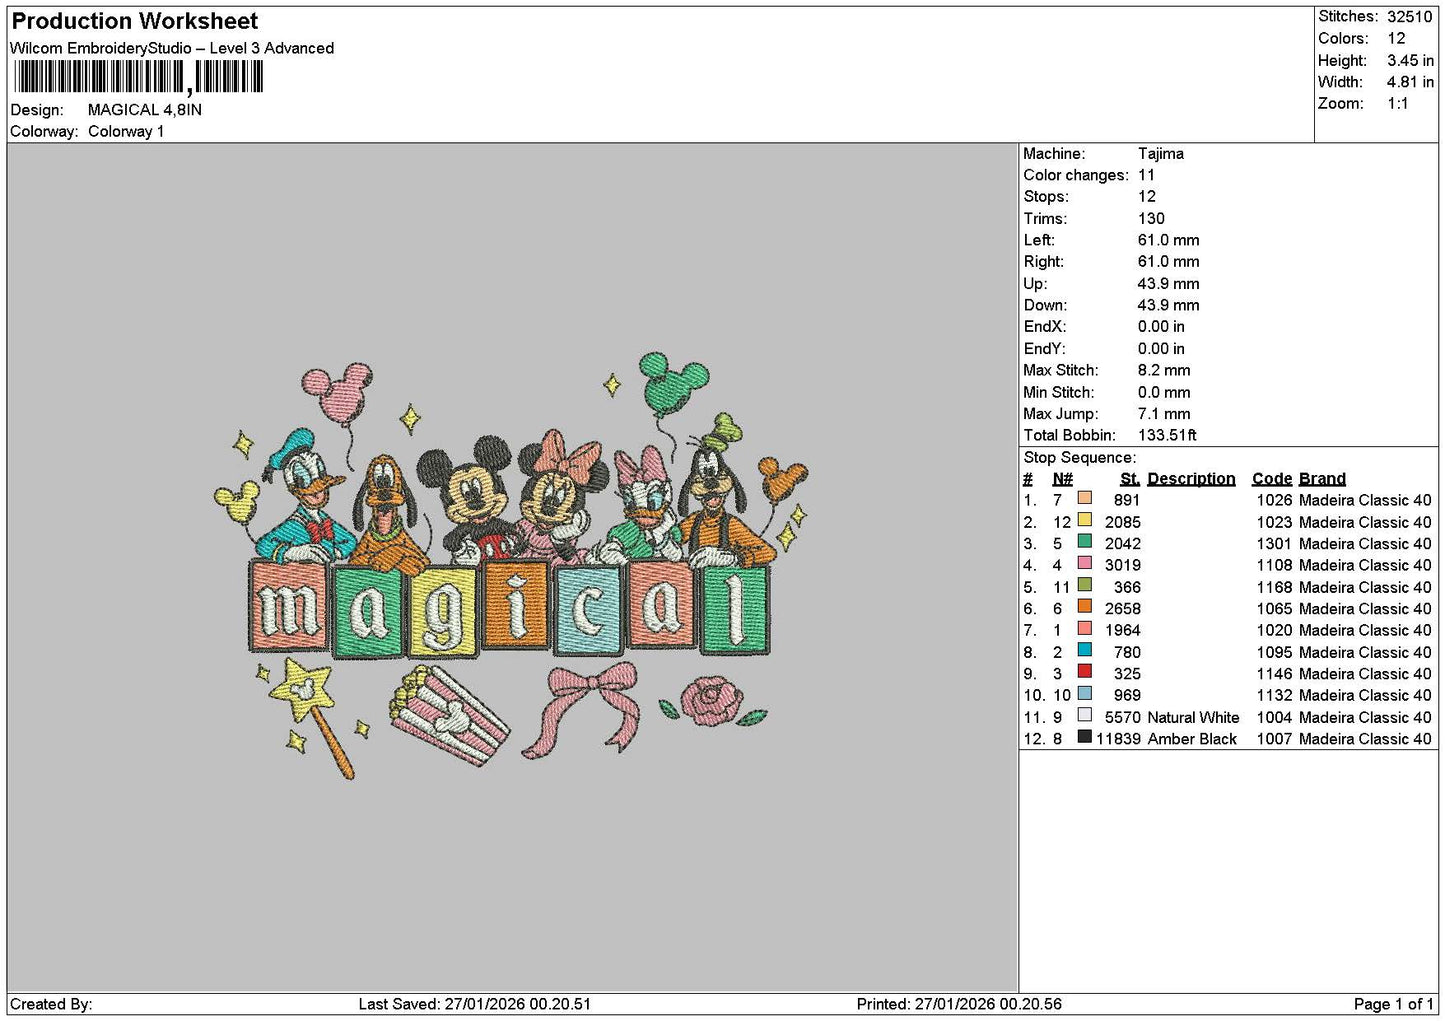Click the color changes value '11'
Viewport: 1445px width, 1021px height.
(1146, 175)
